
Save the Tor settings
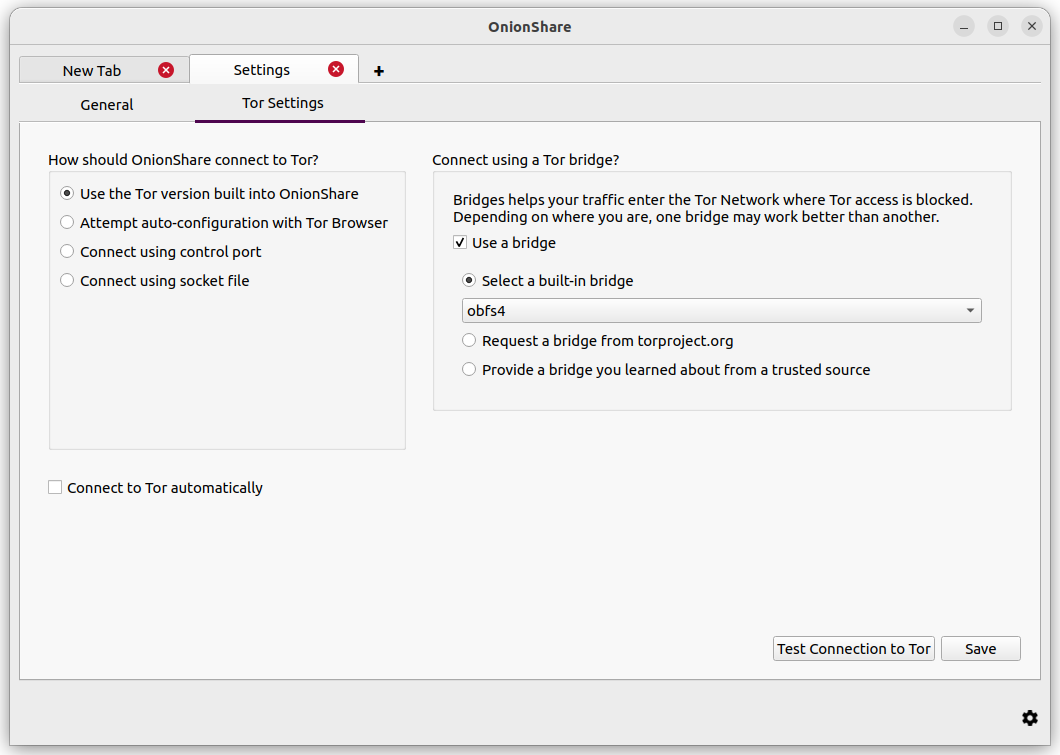981,649
